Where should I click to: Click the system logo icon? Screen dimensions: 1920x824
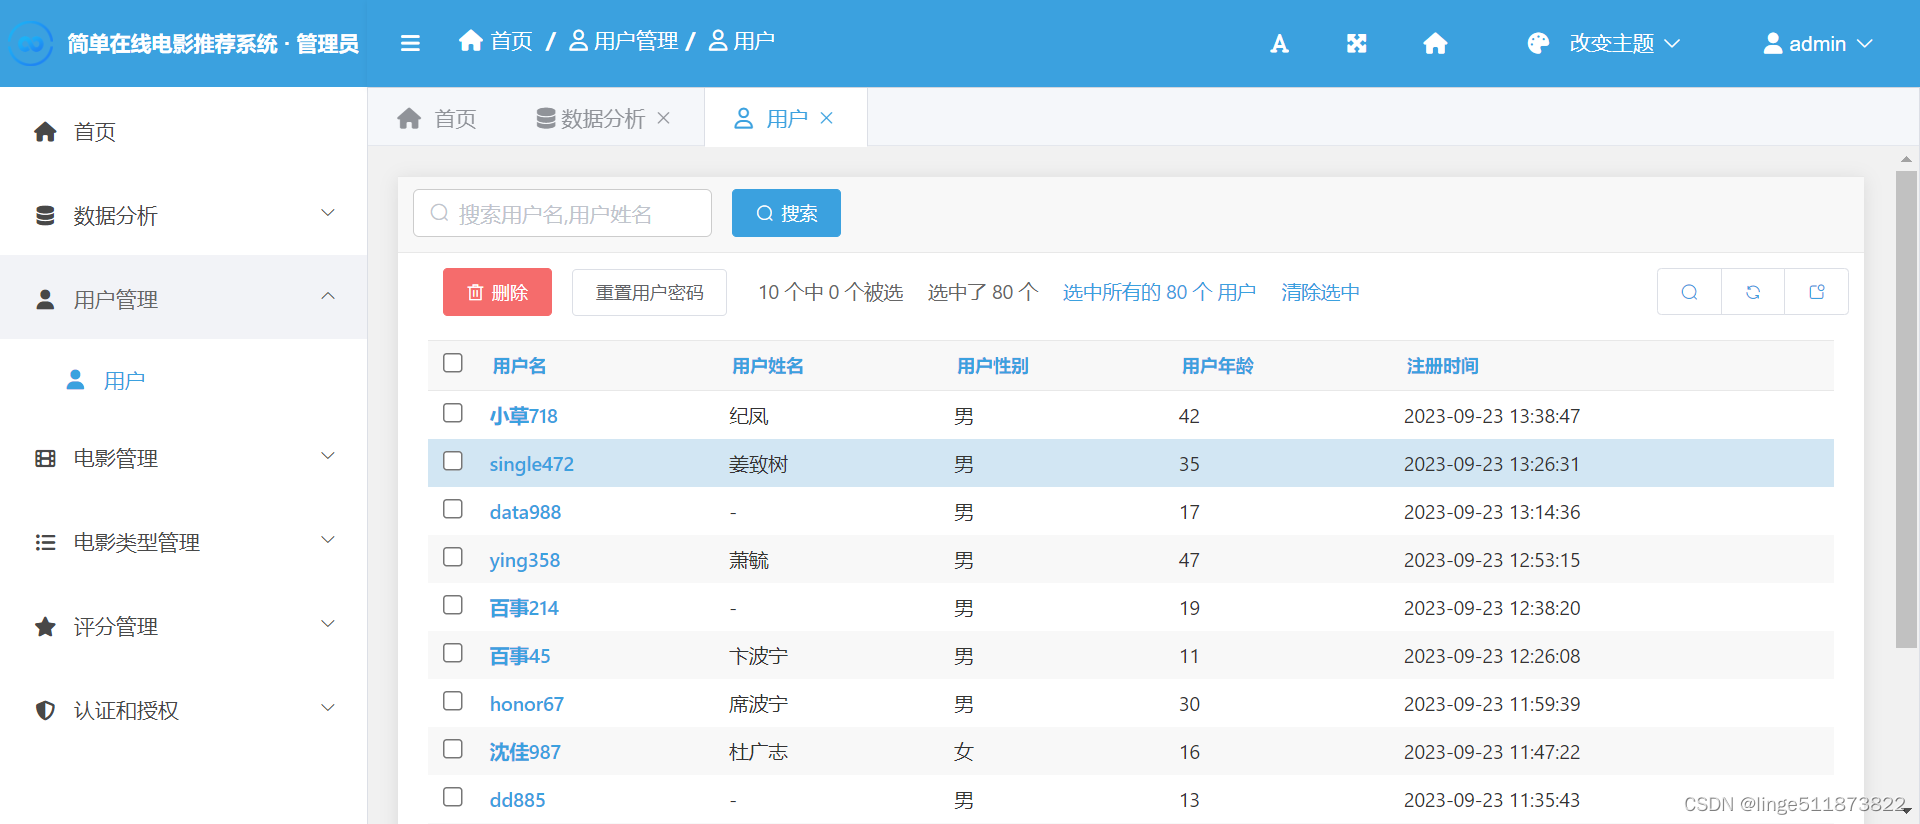31,43
